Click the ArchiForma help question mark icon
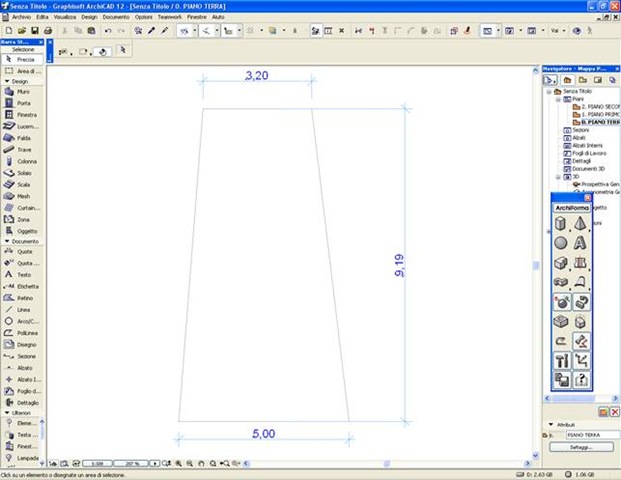This screenshot has width=621, height=480. tap(581, 380)
